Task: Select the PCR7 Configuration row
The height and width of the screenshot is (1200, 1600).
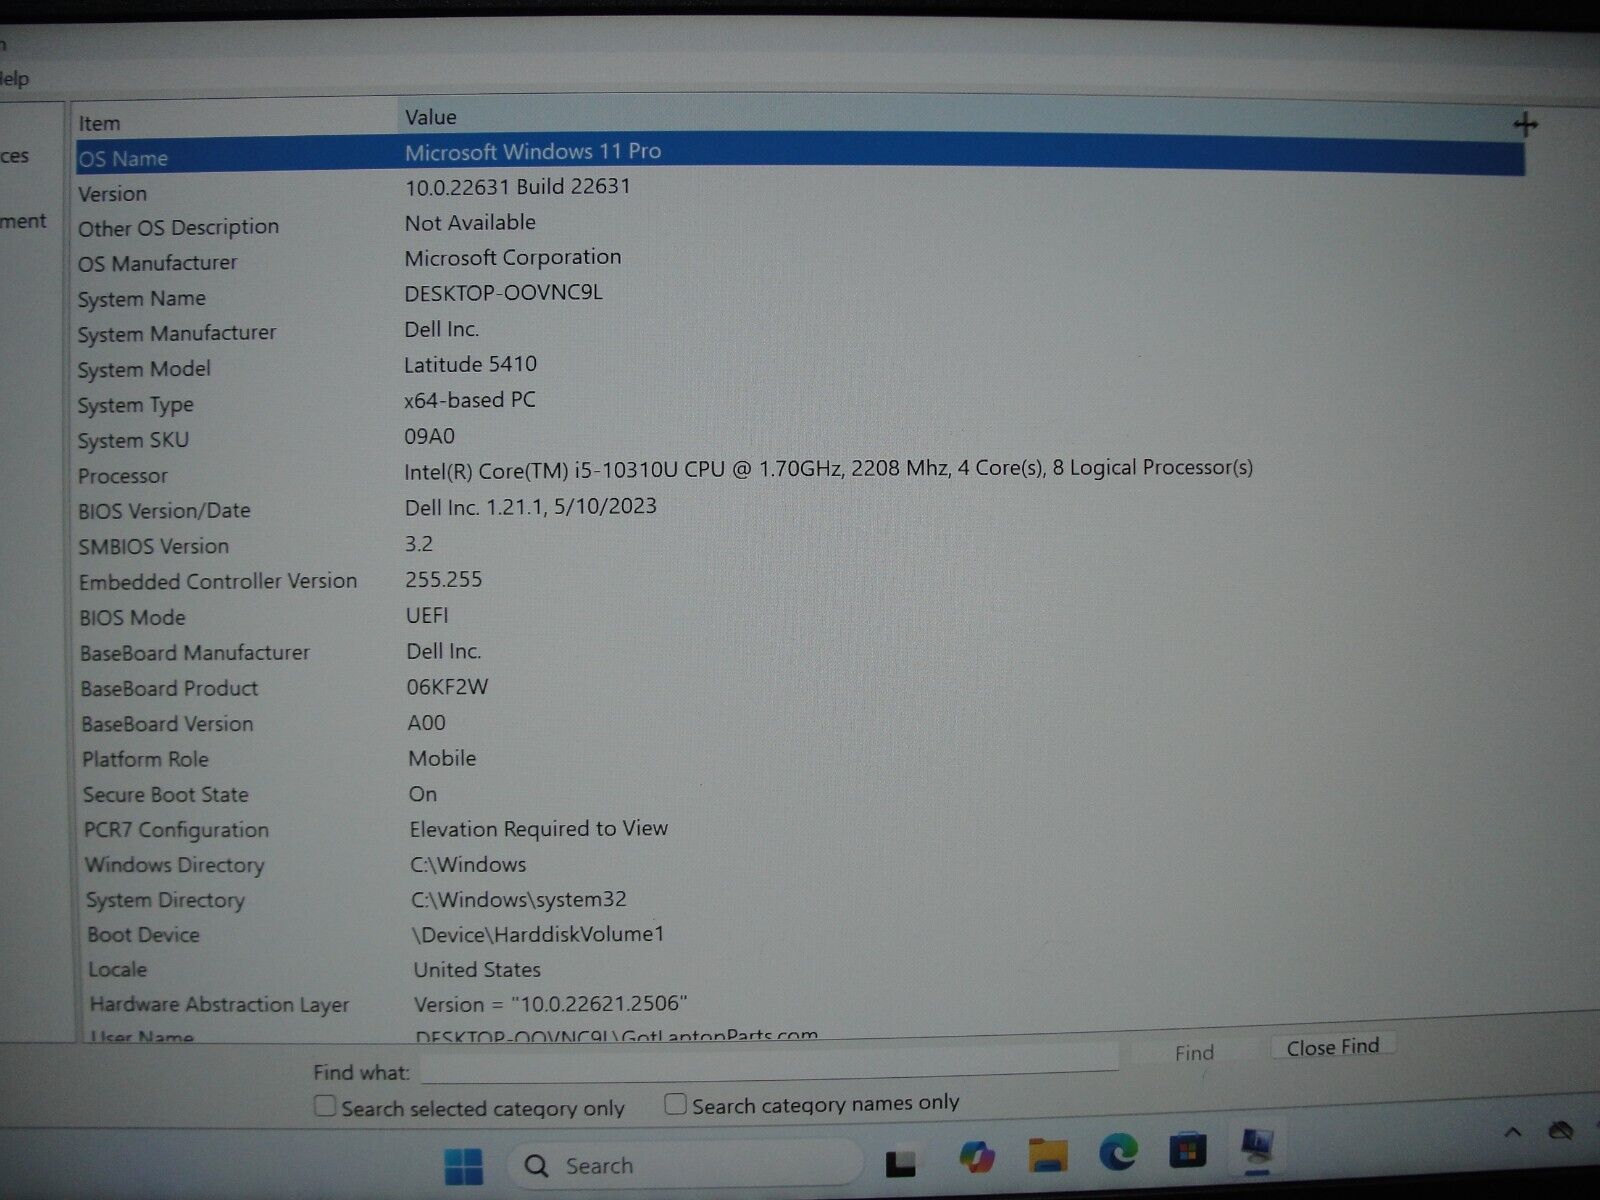Action: (x=800, y=829)
